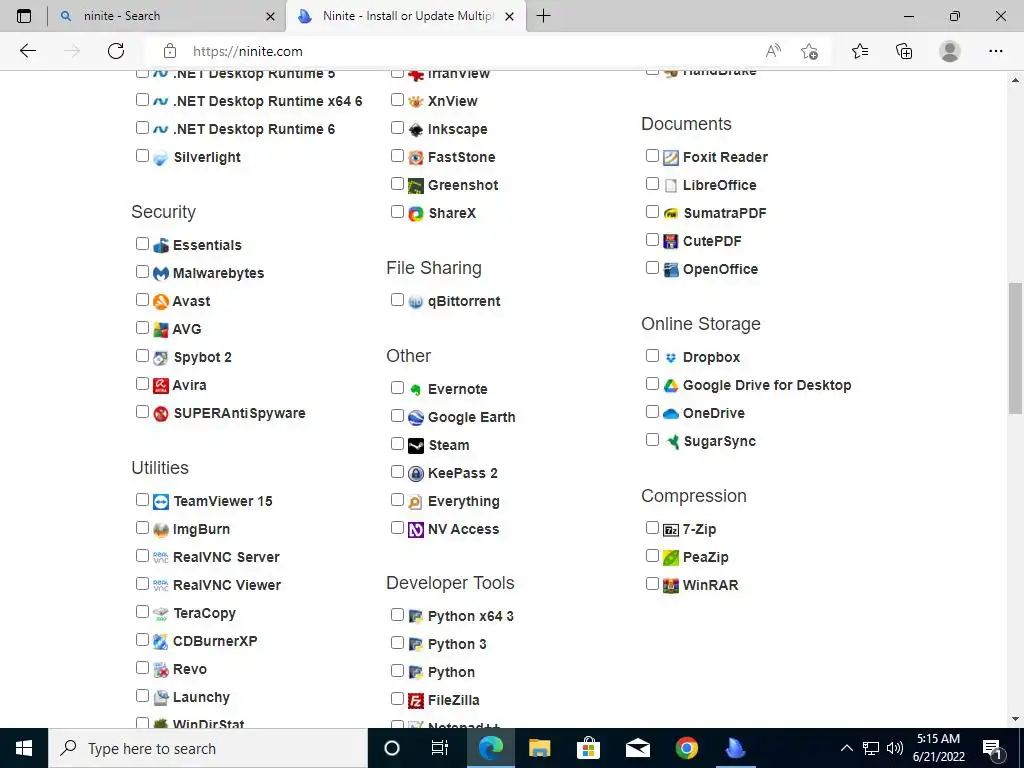The width and height of the screenshot is (1024, 768).
Task: Click the taskbar search box
Action: click(208, 748)
